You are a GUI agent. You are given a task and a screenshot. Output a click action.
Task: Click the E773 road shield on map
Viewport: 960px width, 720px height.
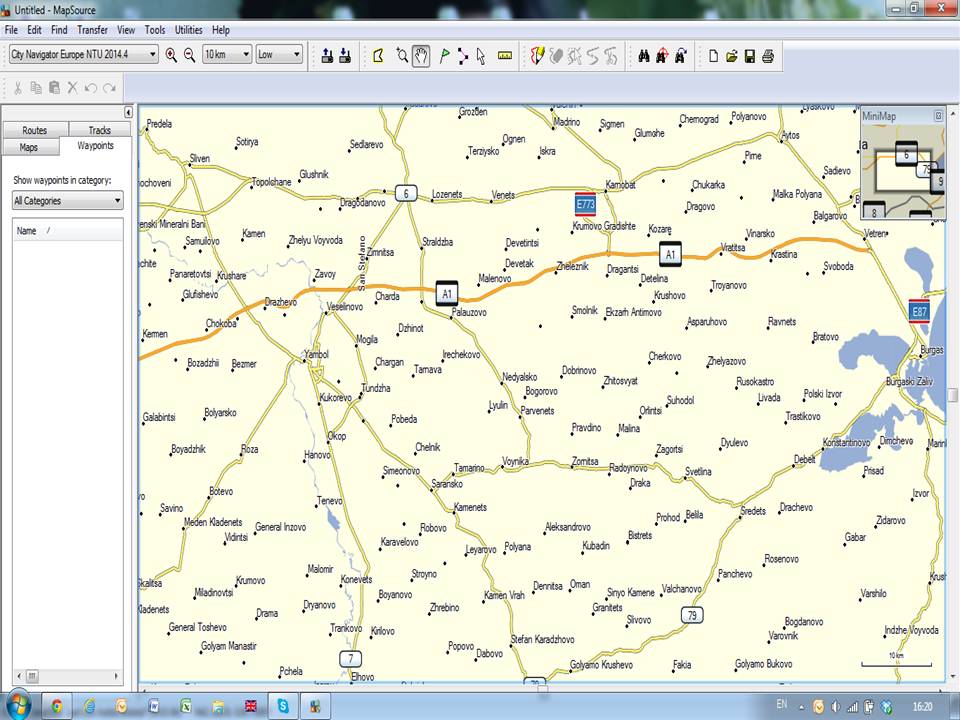point(585,204)
